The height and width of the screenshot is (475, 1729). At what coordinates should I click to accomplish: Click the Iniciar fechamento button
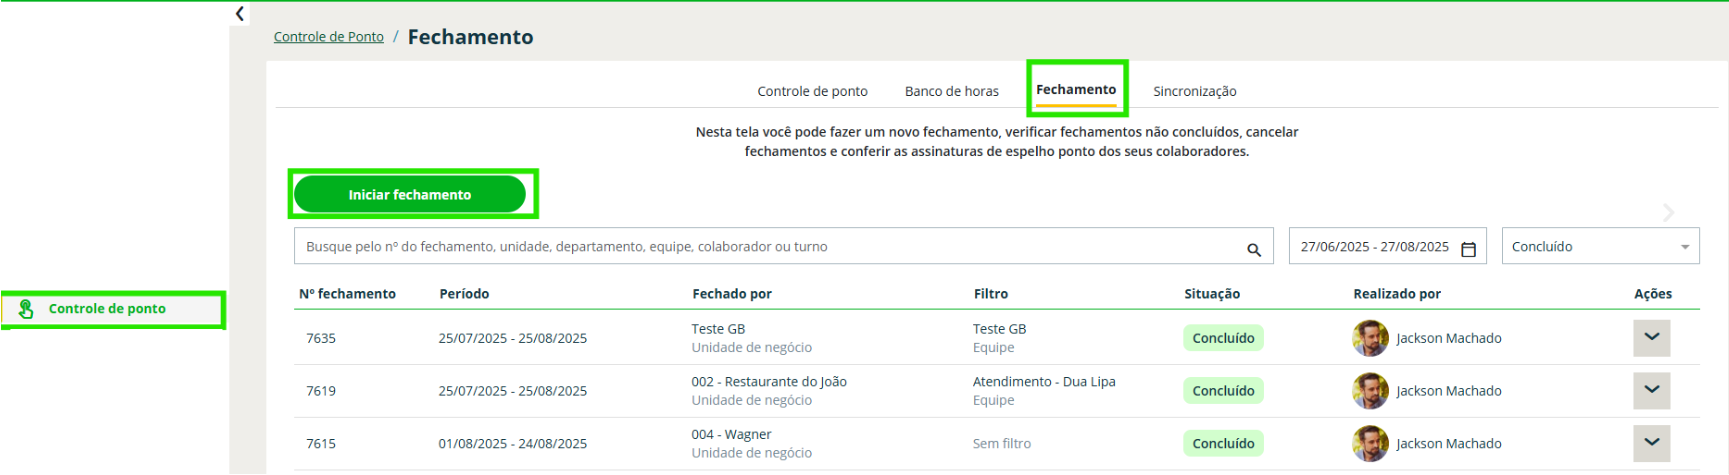[410, 195]
